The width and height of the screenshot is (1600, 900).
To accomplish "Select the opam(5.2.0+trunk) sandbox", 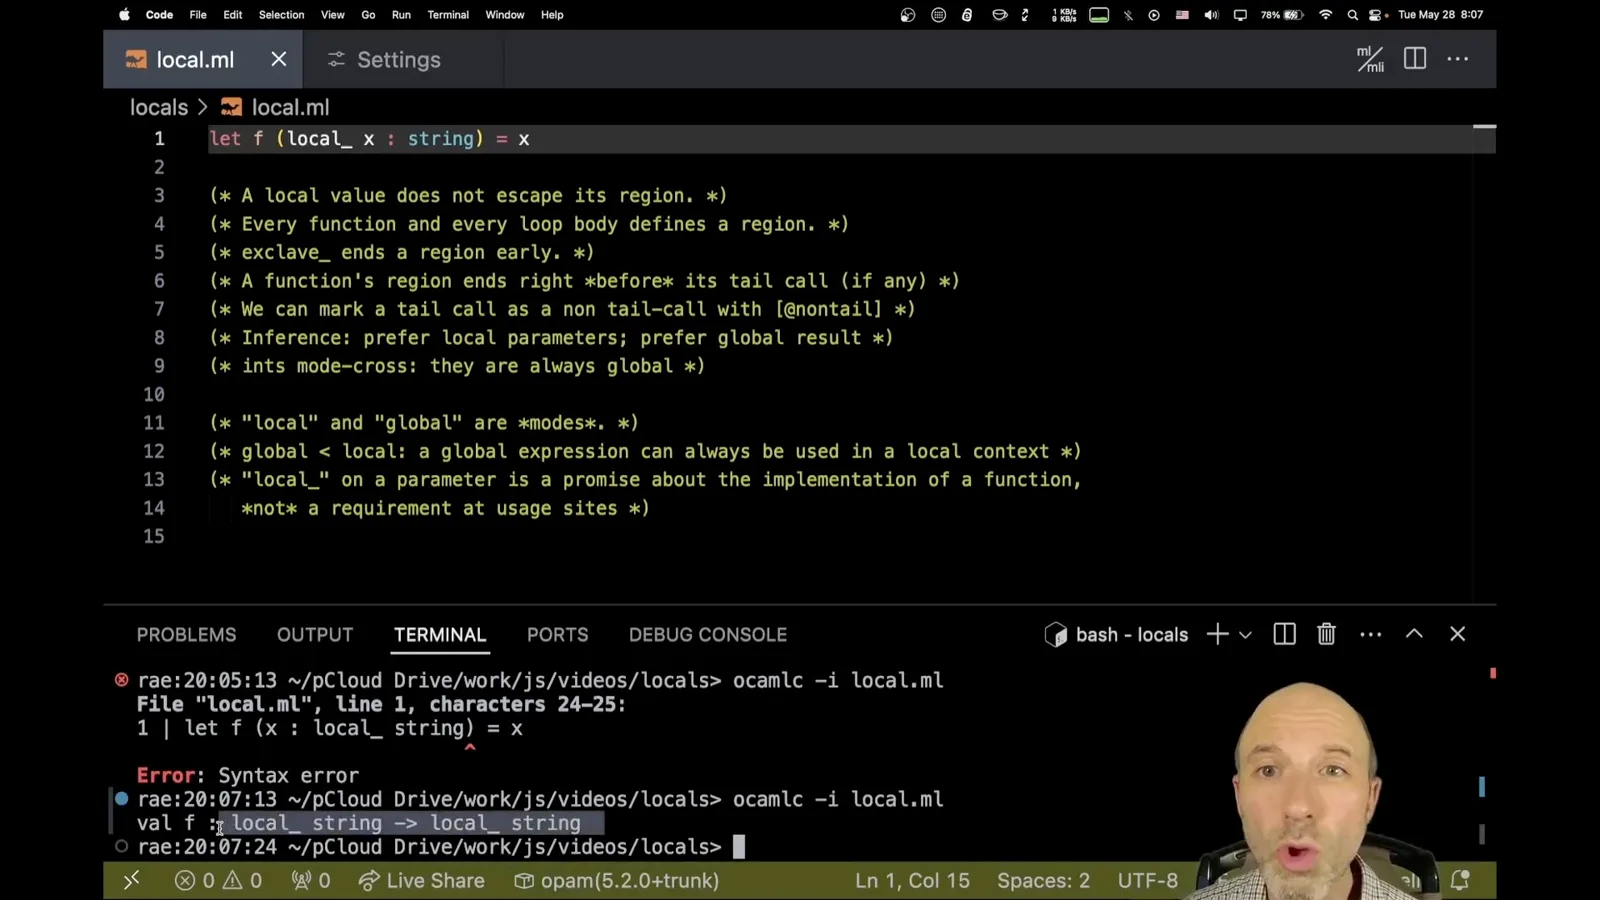I will (616, 881).
